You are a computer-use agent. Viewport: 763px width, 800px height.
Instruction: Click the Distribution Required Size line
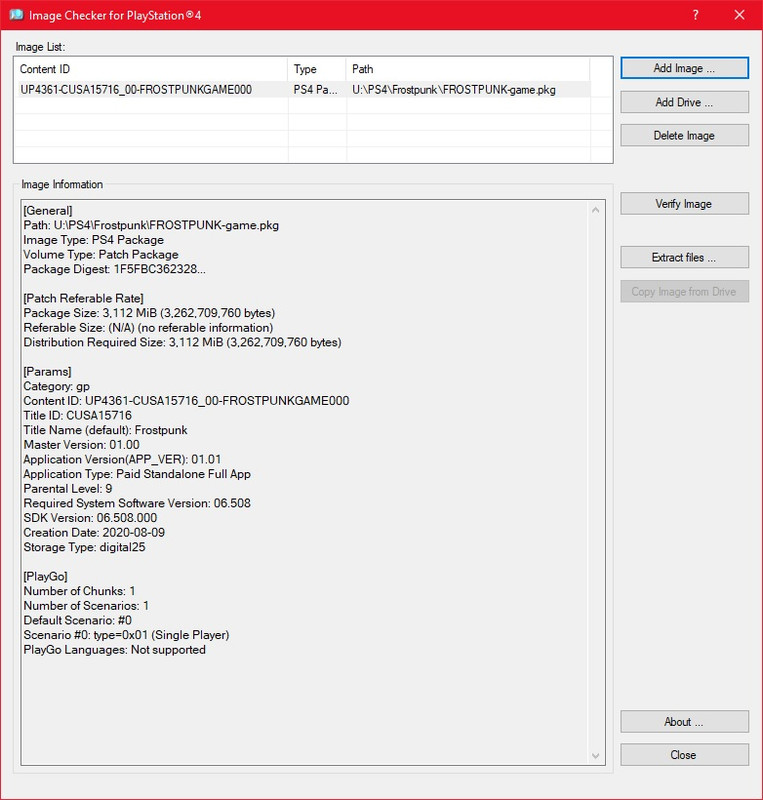(182, 342)
